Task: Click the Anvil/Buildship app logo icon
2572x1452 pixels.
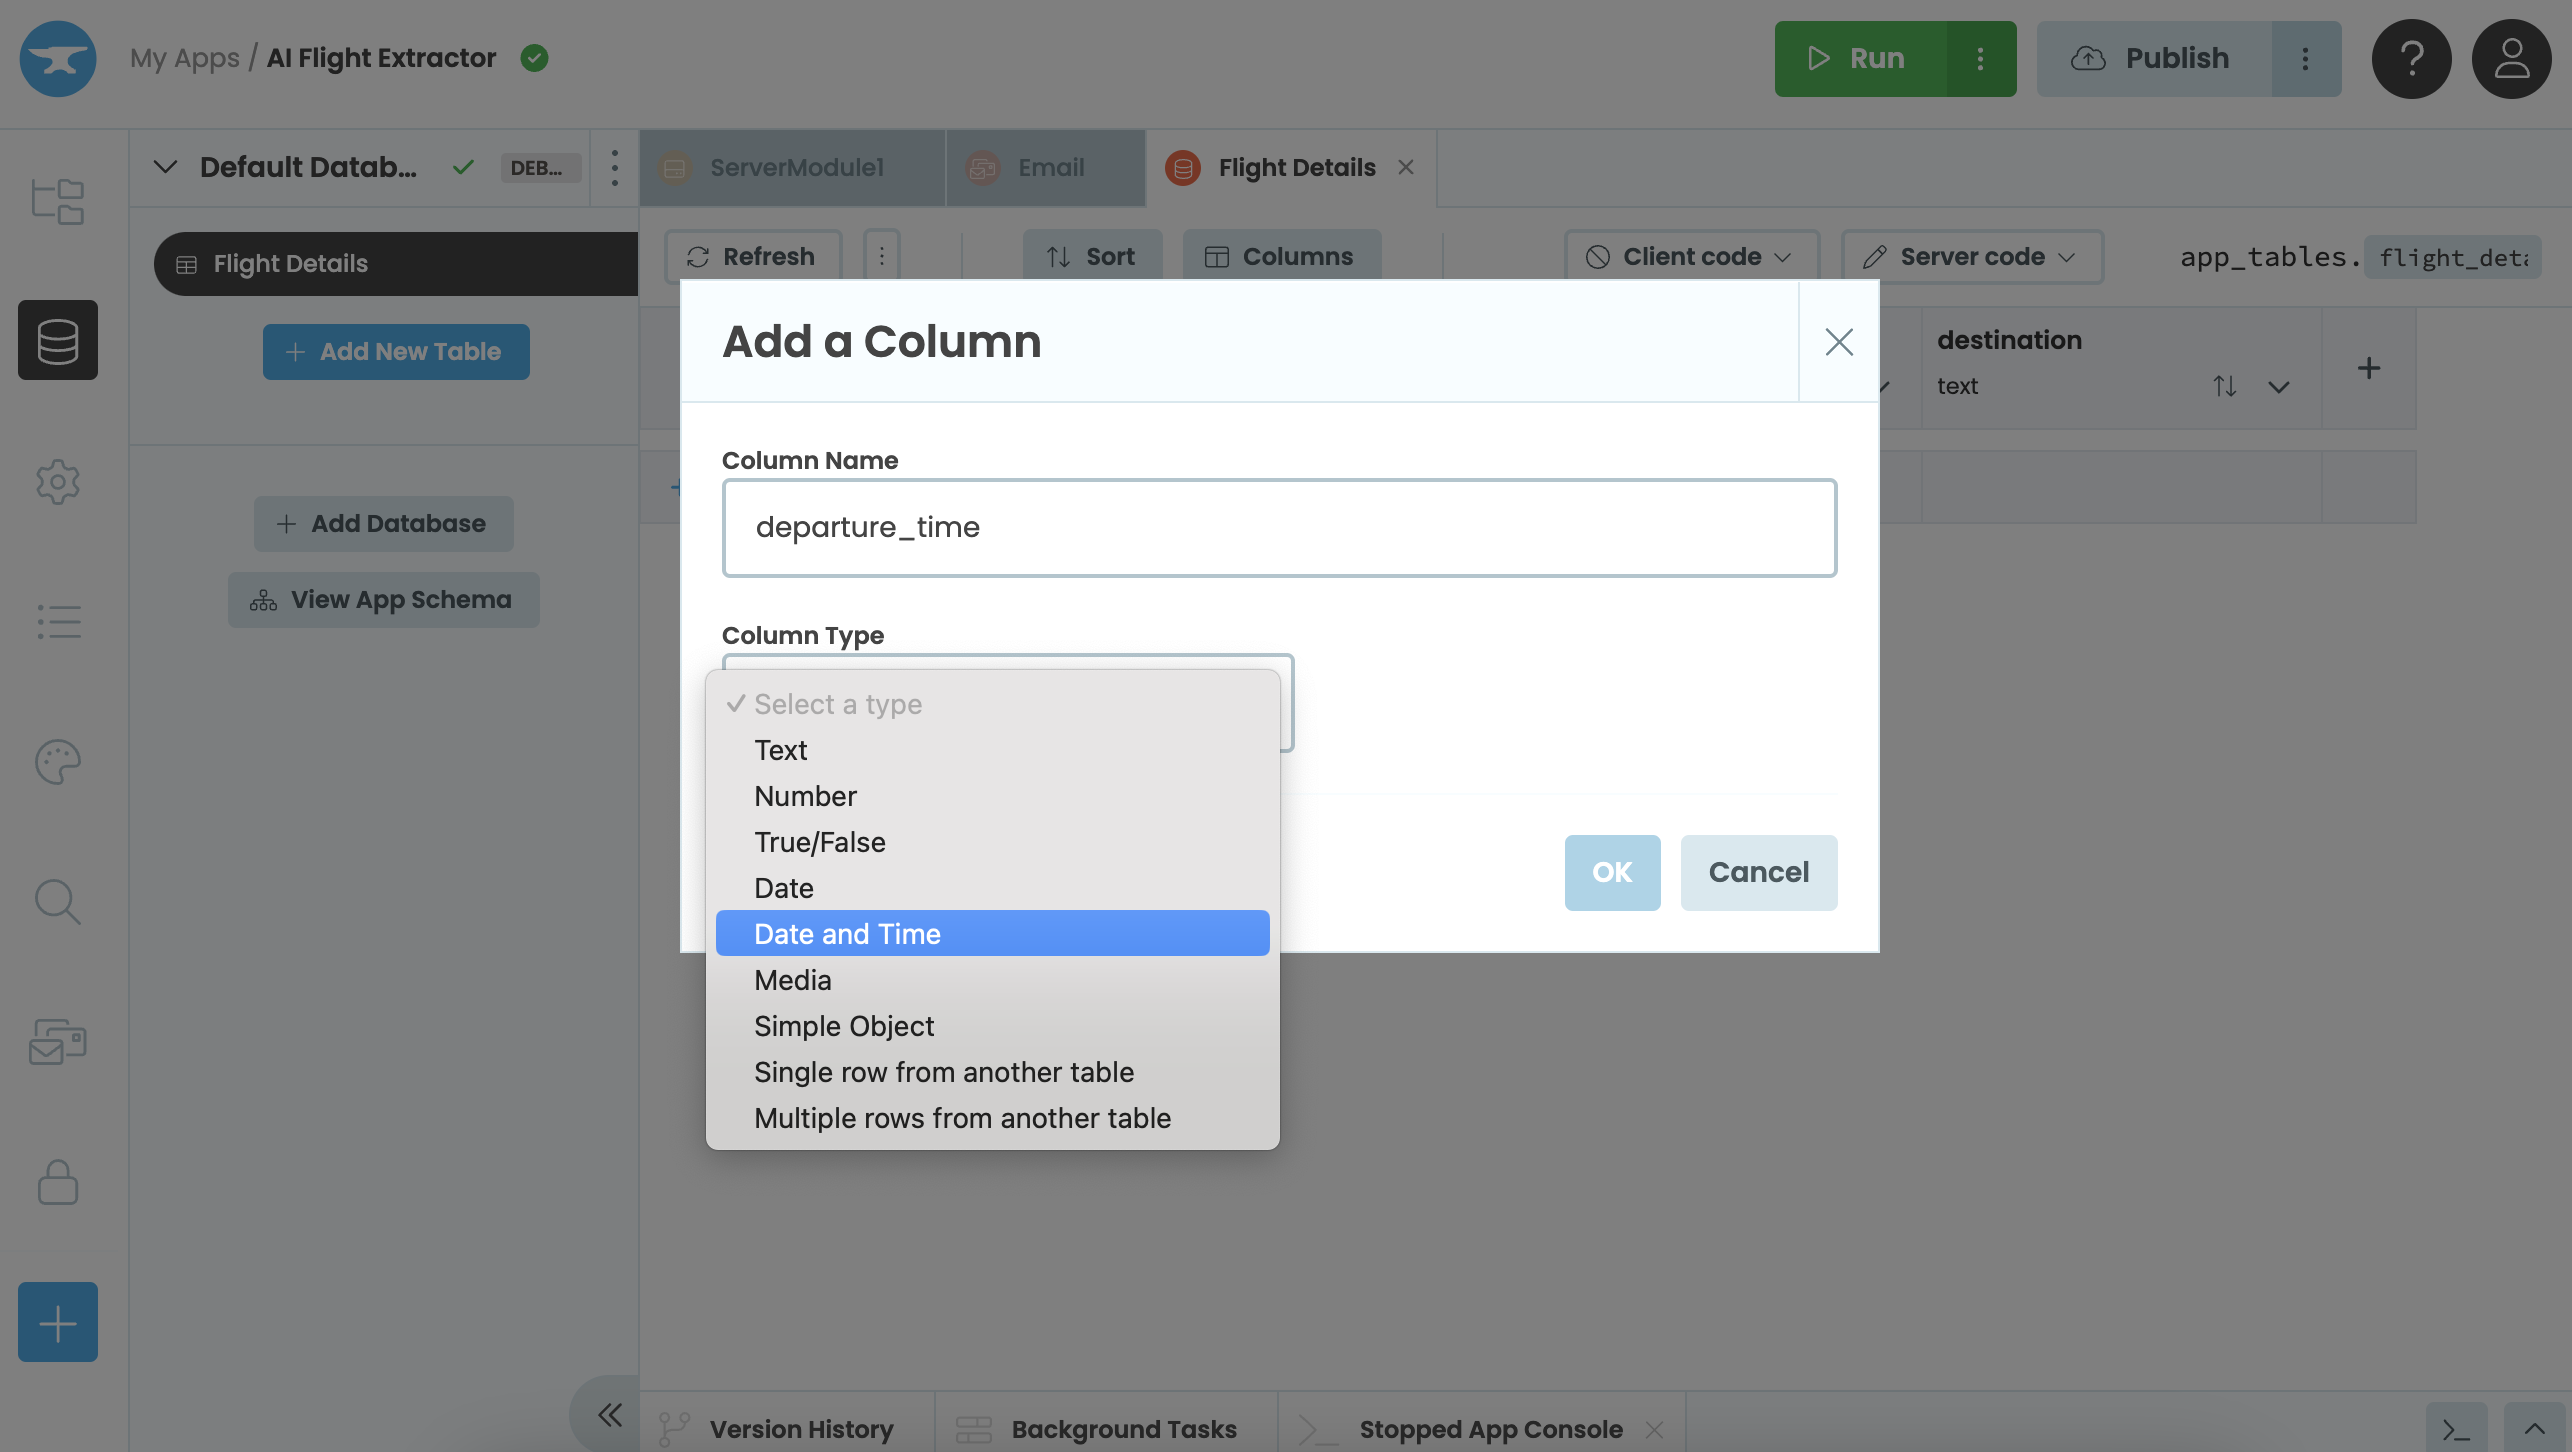Action: point(58,58)
